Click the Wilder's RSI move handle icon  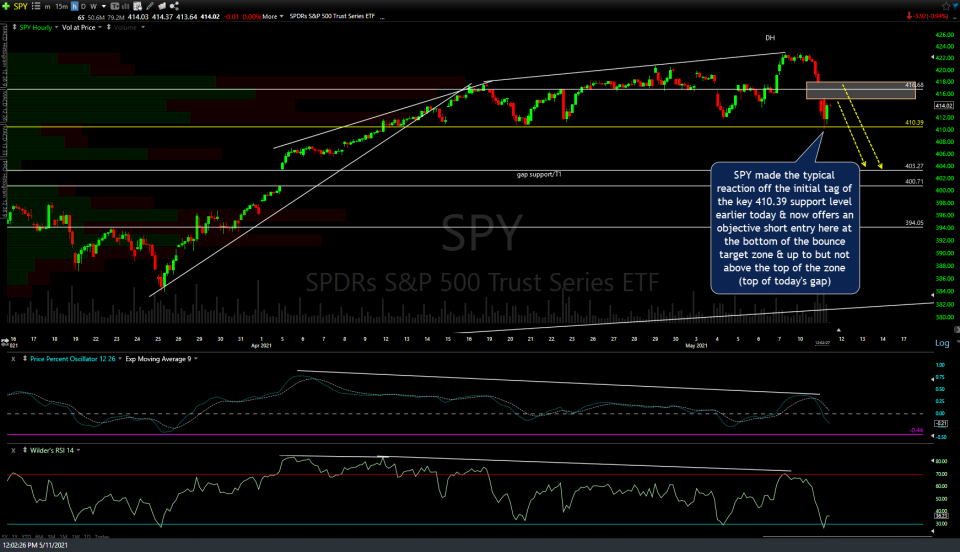tap(24, 450)
